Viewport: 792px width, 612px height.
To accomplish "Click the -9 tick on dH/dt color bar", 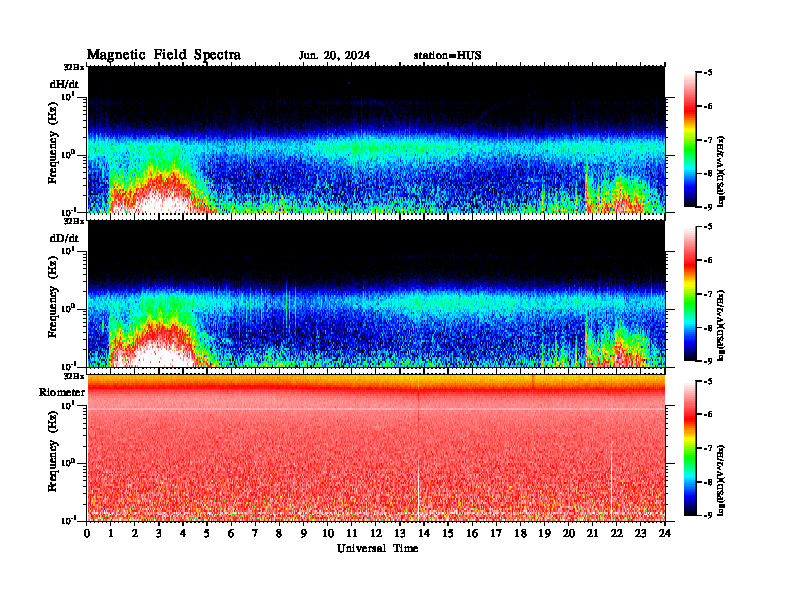I will (708, 207).
